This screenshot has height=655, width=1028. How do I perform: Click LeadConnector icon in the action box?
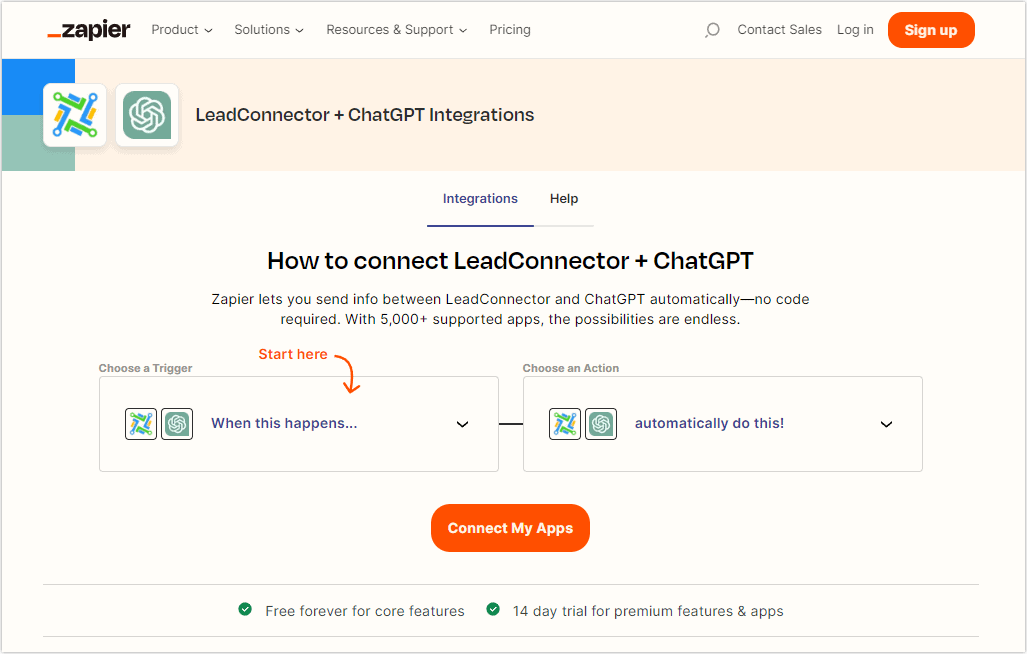click(x=565, y=424)
